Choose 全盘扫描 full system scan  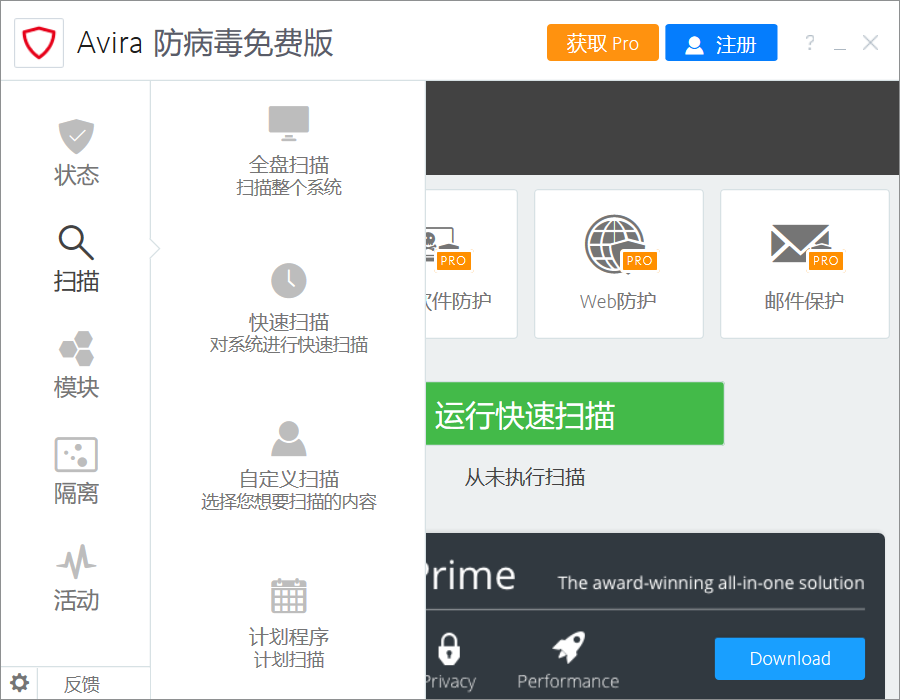(x=288, y=151)
